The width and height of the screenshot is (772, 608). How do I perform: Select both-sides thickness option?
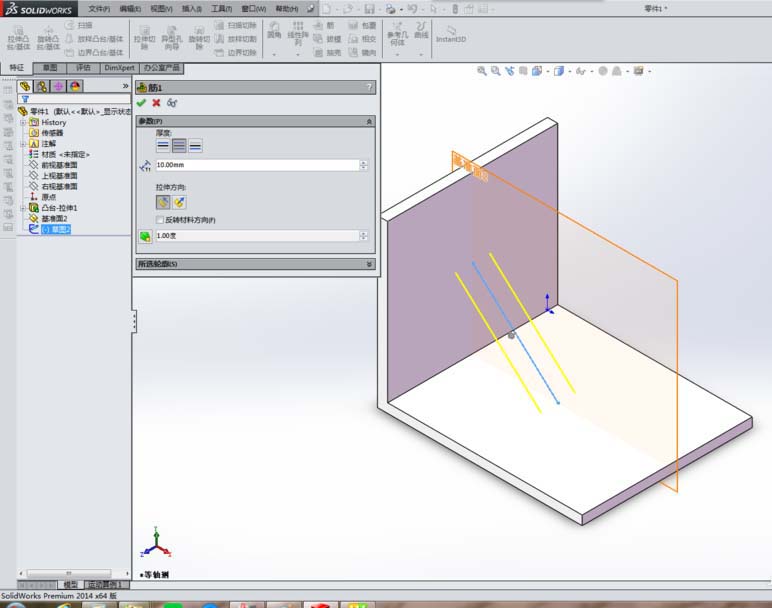tap(179, 146)
